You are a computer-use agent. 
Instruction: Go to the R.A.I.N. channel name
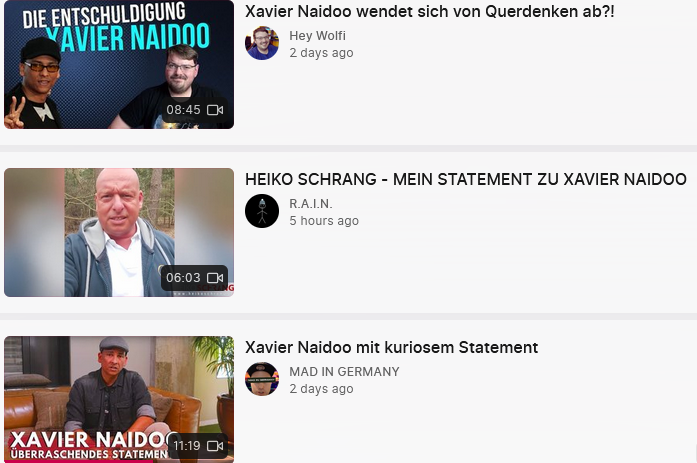pos(311,204)
